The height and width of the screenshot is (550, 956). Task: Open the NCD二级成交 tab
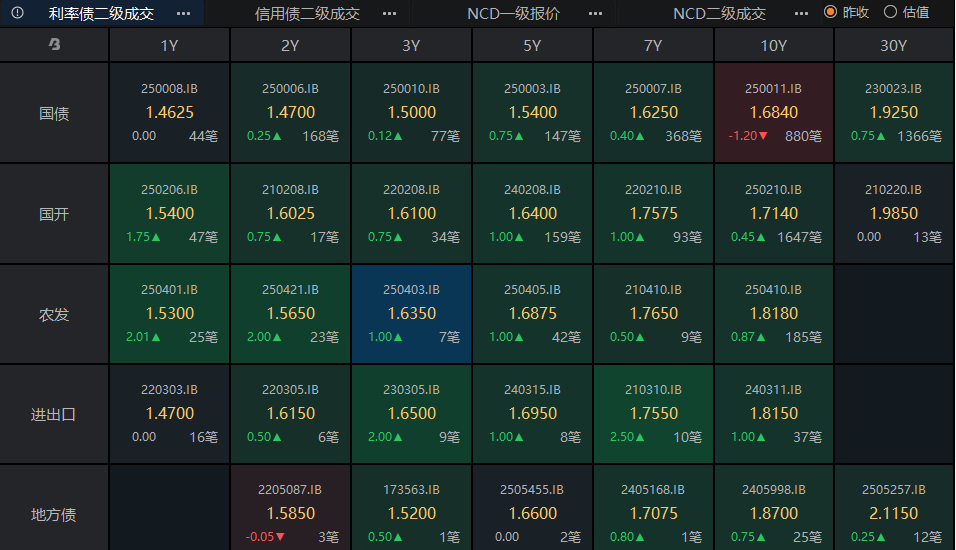[x=719, y=13]
